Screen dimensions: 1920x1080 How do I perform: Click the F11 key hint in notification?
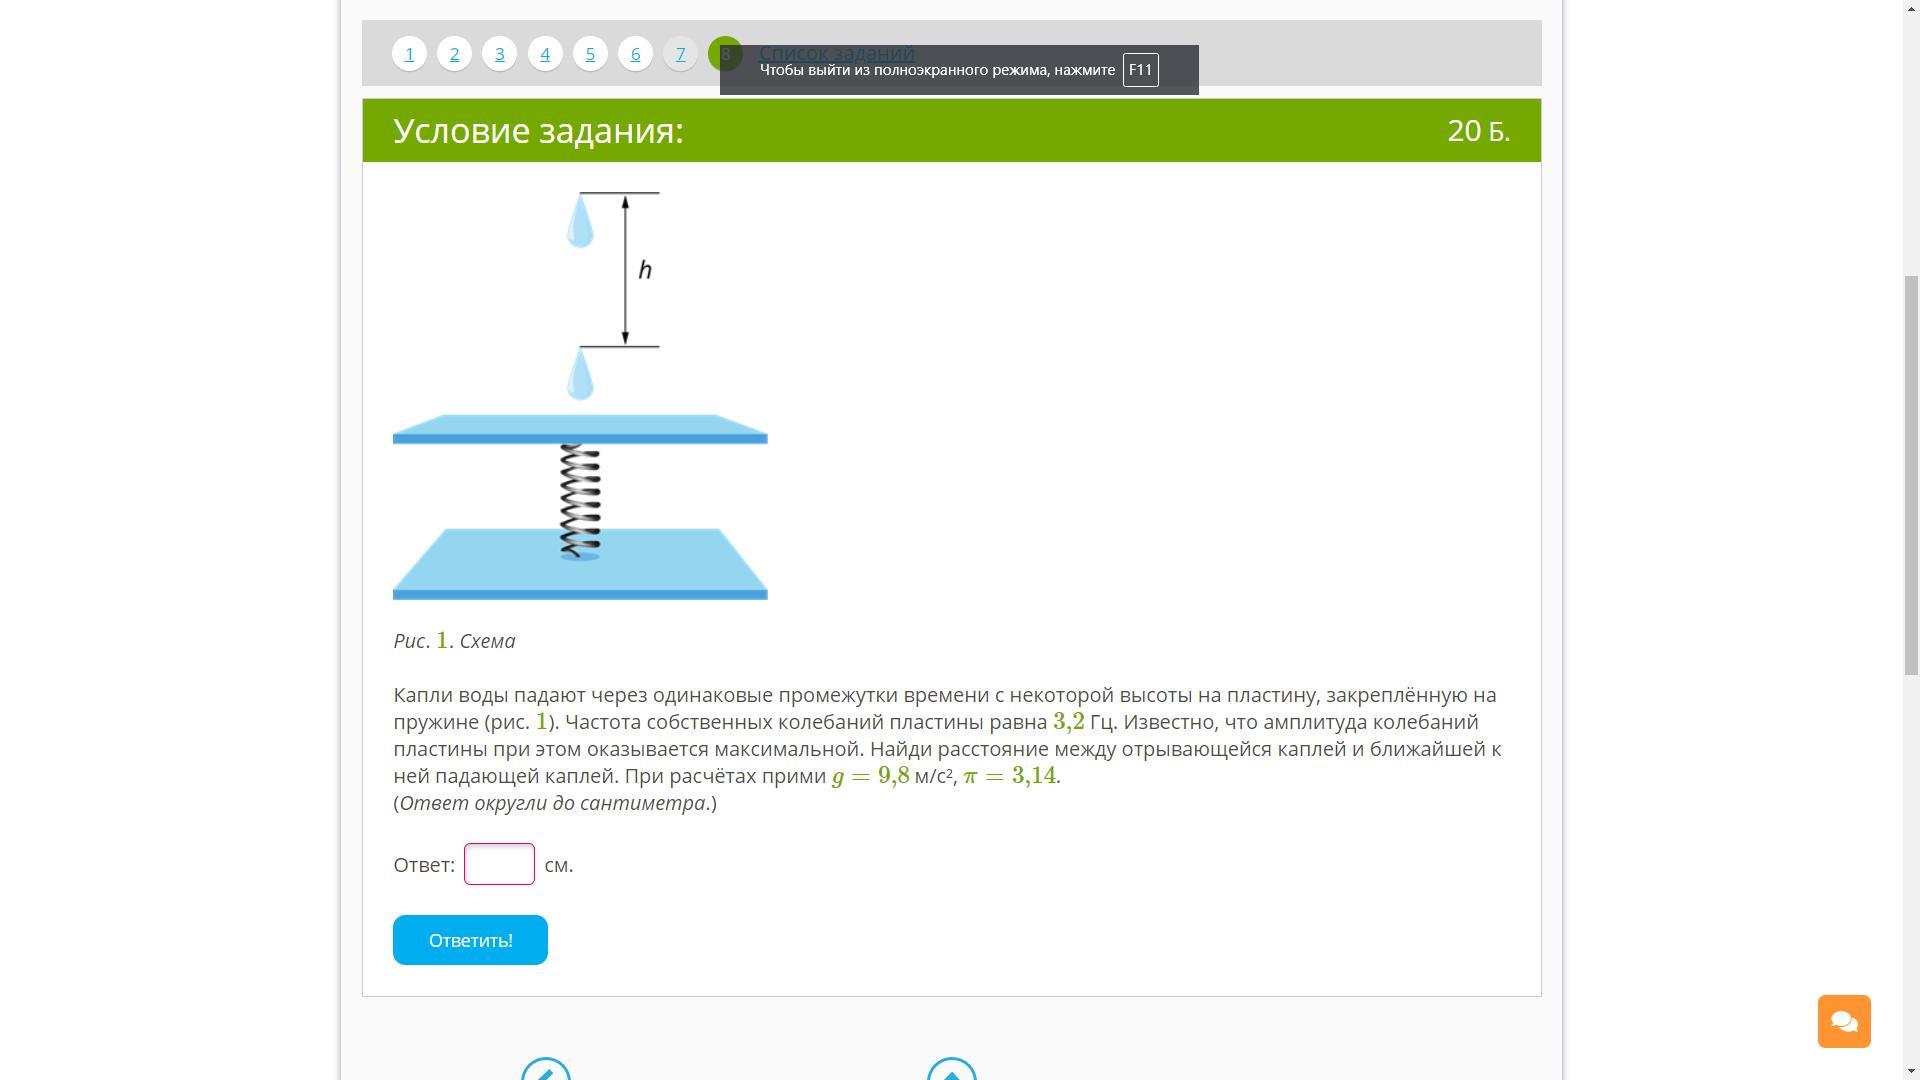point(1140,70)
